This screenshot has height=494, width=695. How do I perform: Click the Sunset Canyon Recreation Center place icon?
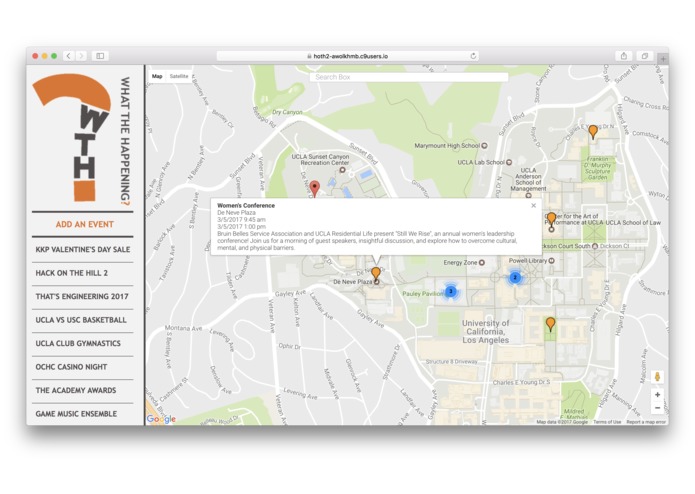click(x=342, y=170)
